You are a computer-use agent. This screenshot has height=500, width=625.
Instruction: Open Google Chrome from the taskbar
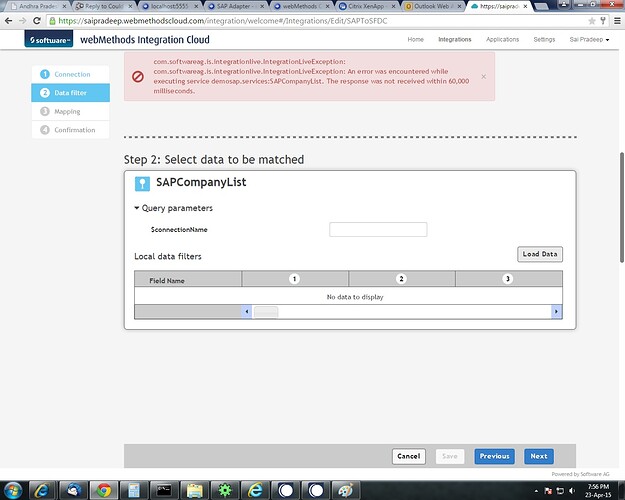104,490
